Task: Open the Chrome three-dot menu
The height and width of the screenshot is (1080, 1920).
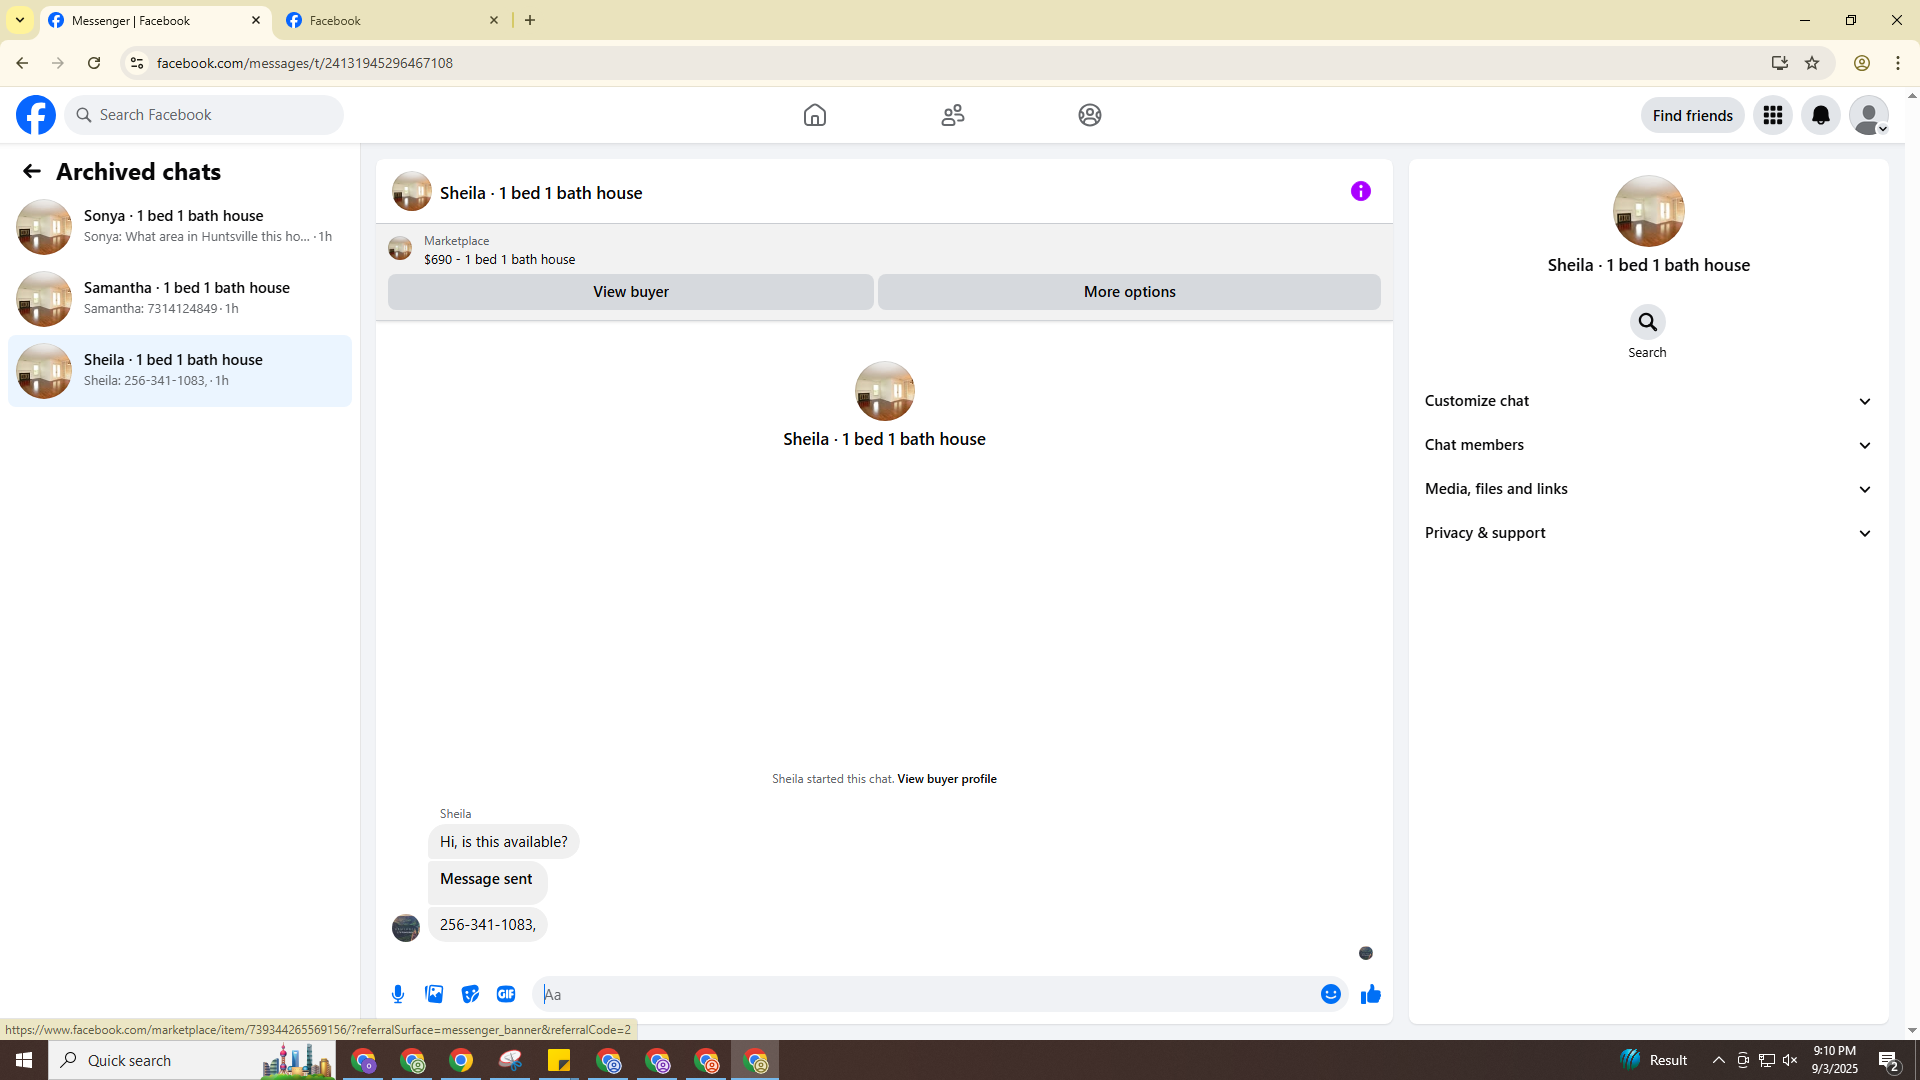Action: (x=1898, y=63)
